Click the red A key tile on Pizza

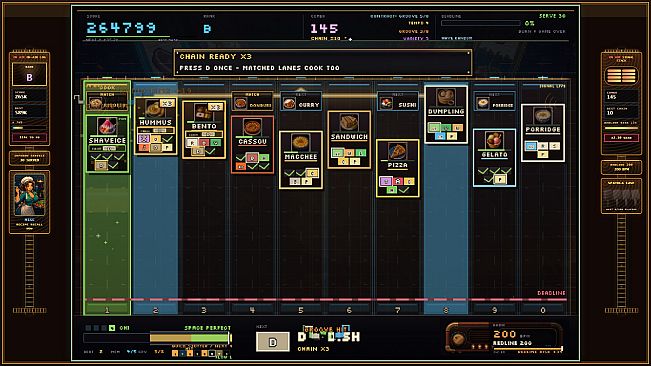click(x=398, y=181)
